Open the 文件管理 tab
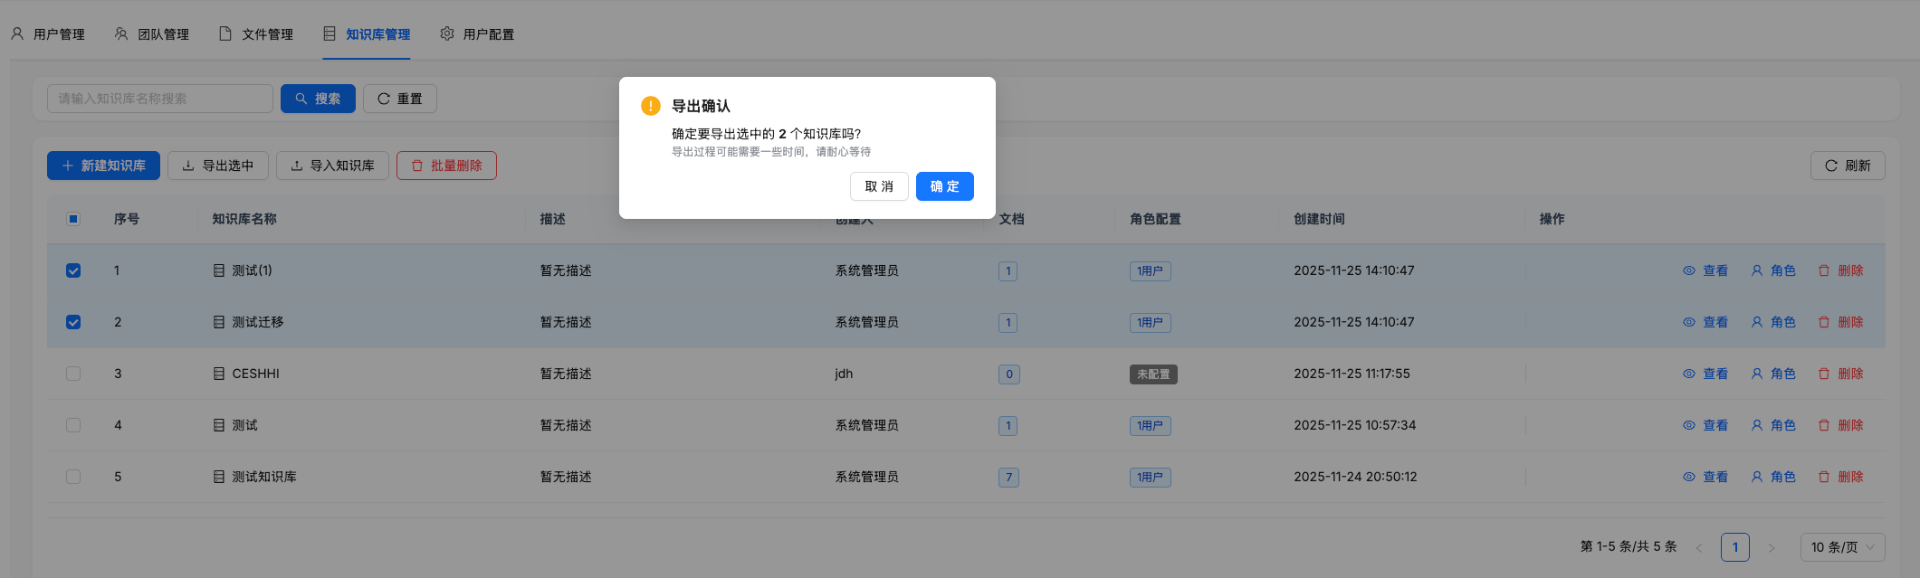Screen dimensions: 1920x578 256,34
